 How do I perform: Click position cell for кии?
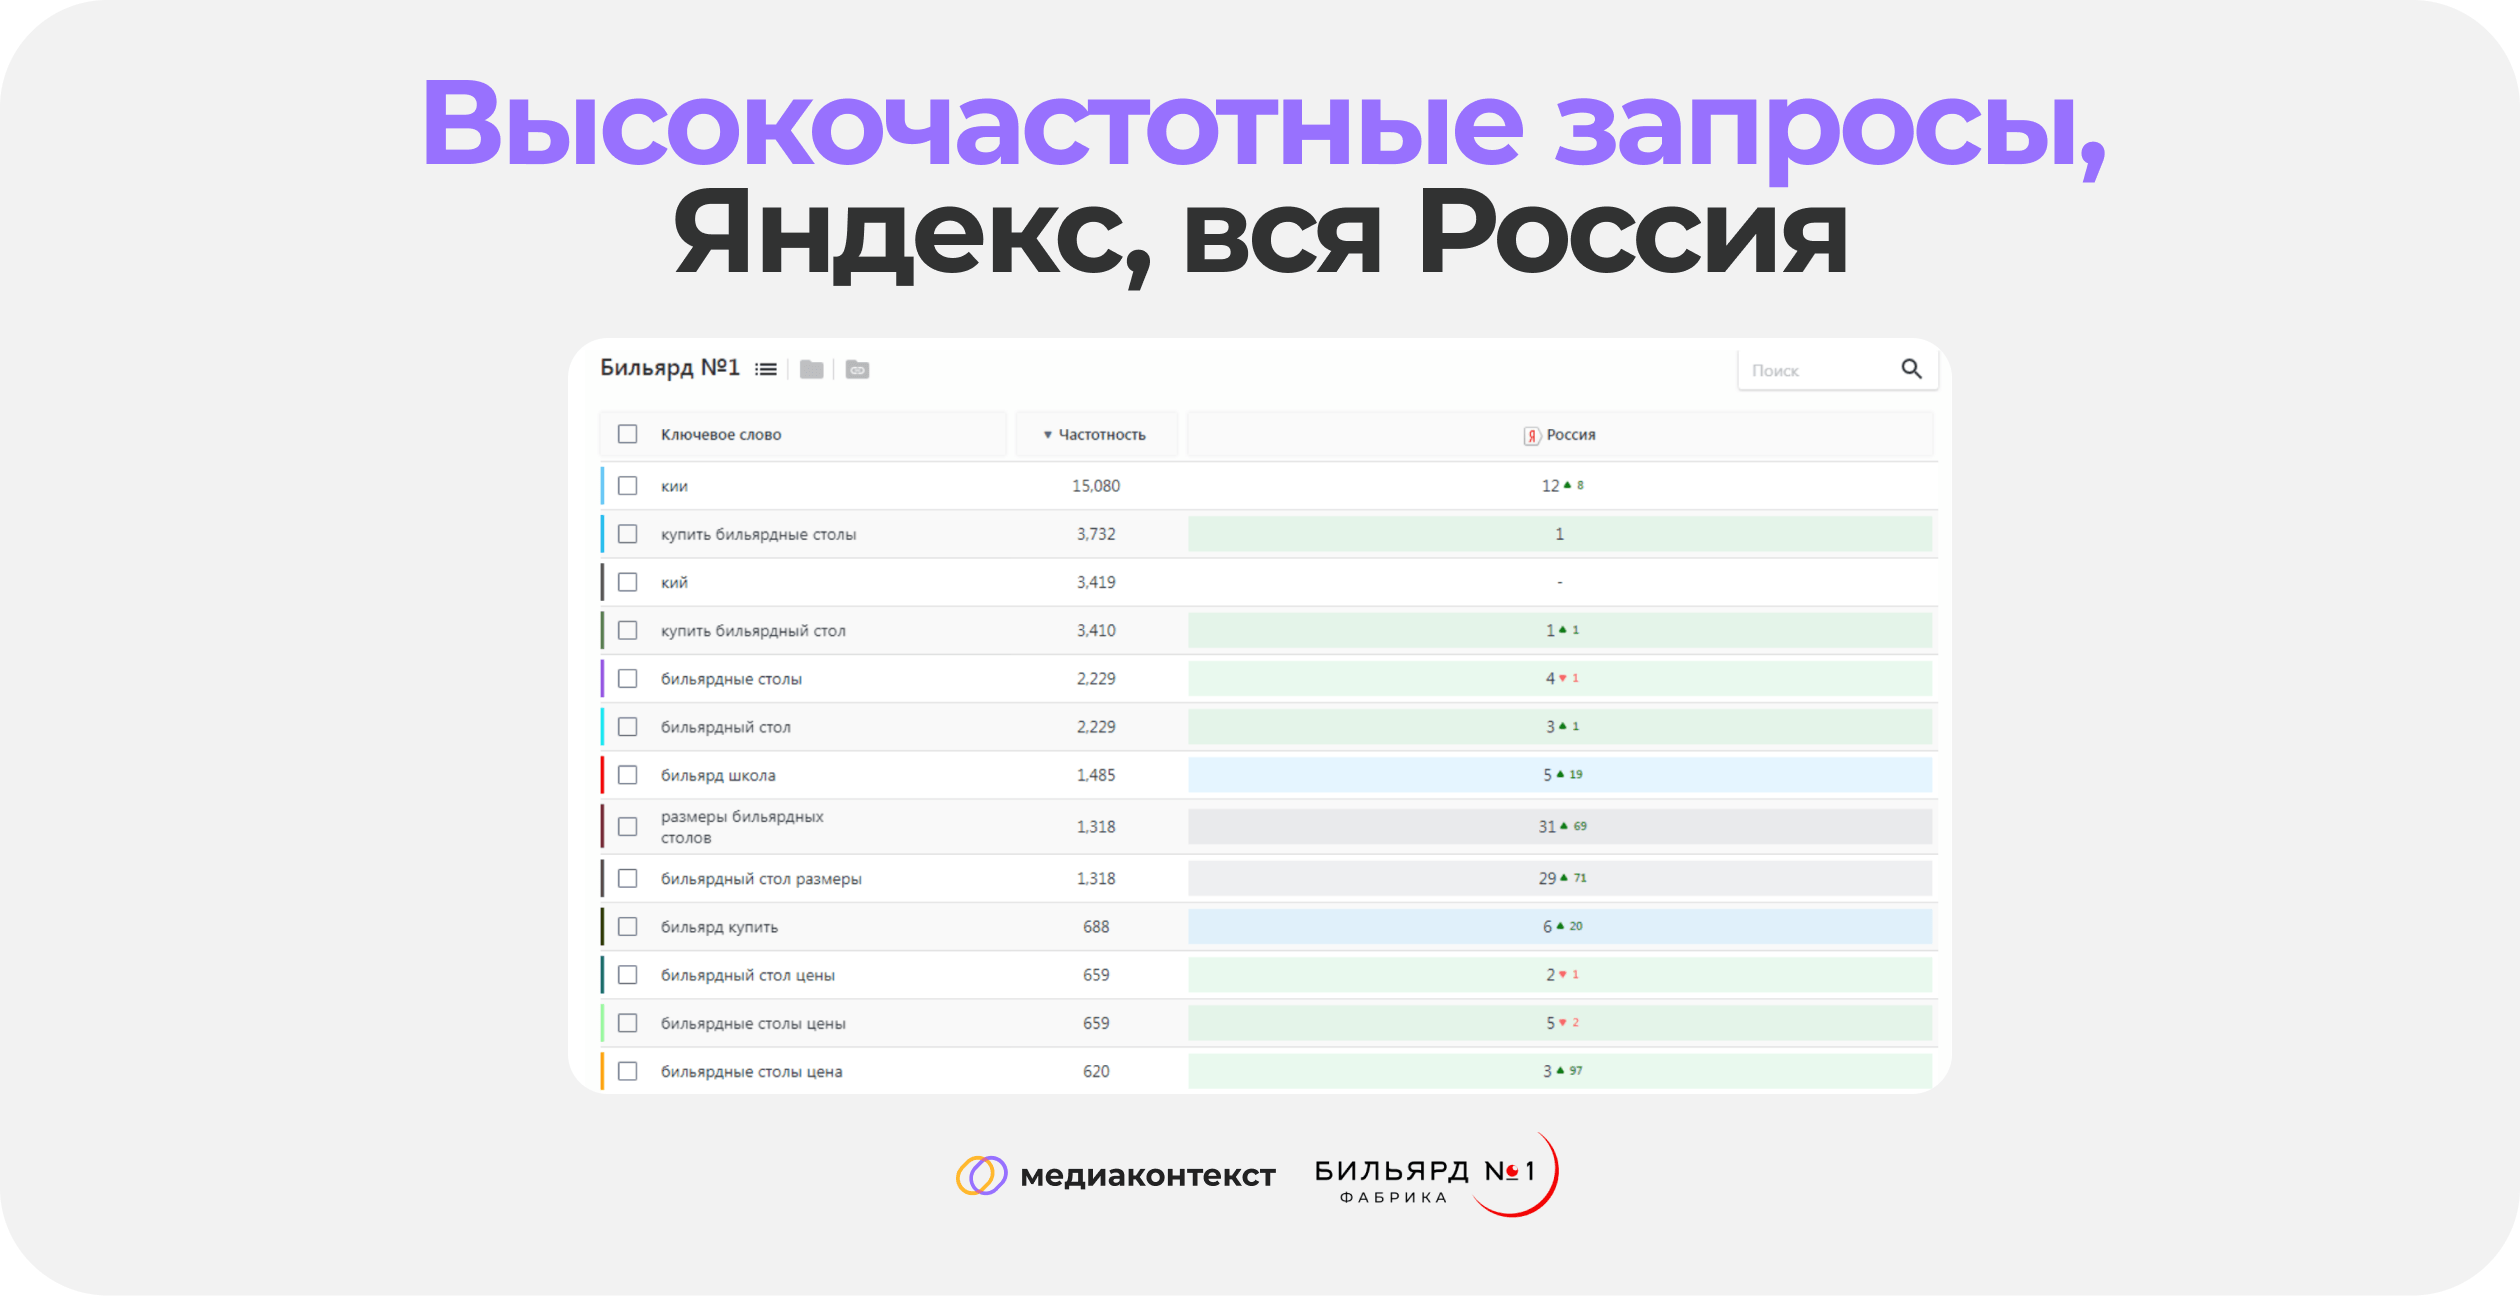(x=1560, y=486)
